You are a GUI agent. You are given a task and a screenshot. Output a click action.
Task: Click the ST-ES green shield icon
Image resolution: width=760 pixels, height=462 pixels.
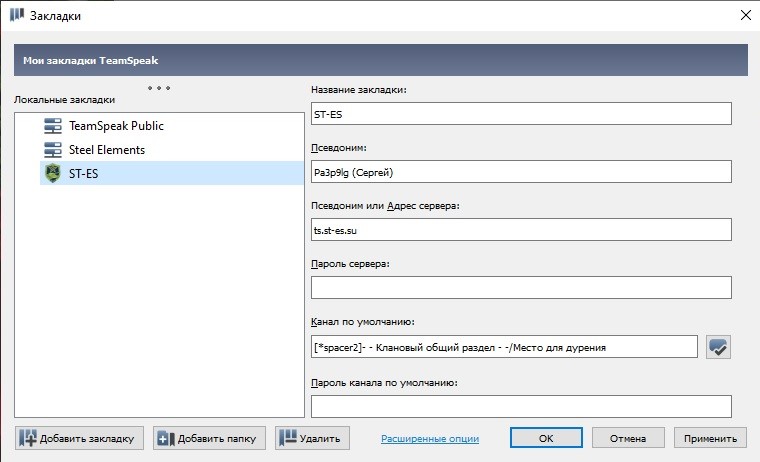click(x=53, y=173)
